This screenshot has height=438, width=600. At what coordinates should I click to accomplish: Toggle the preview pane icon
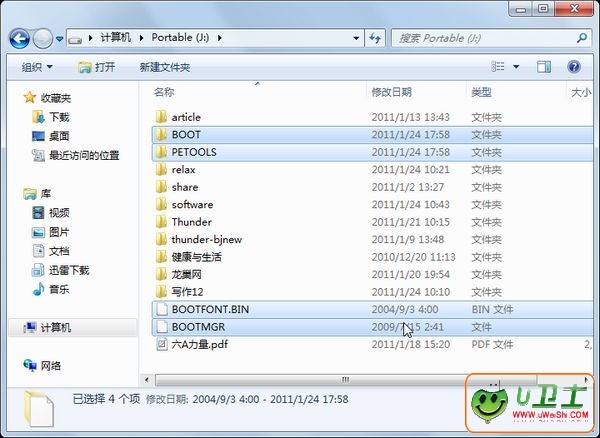(544, 67)
